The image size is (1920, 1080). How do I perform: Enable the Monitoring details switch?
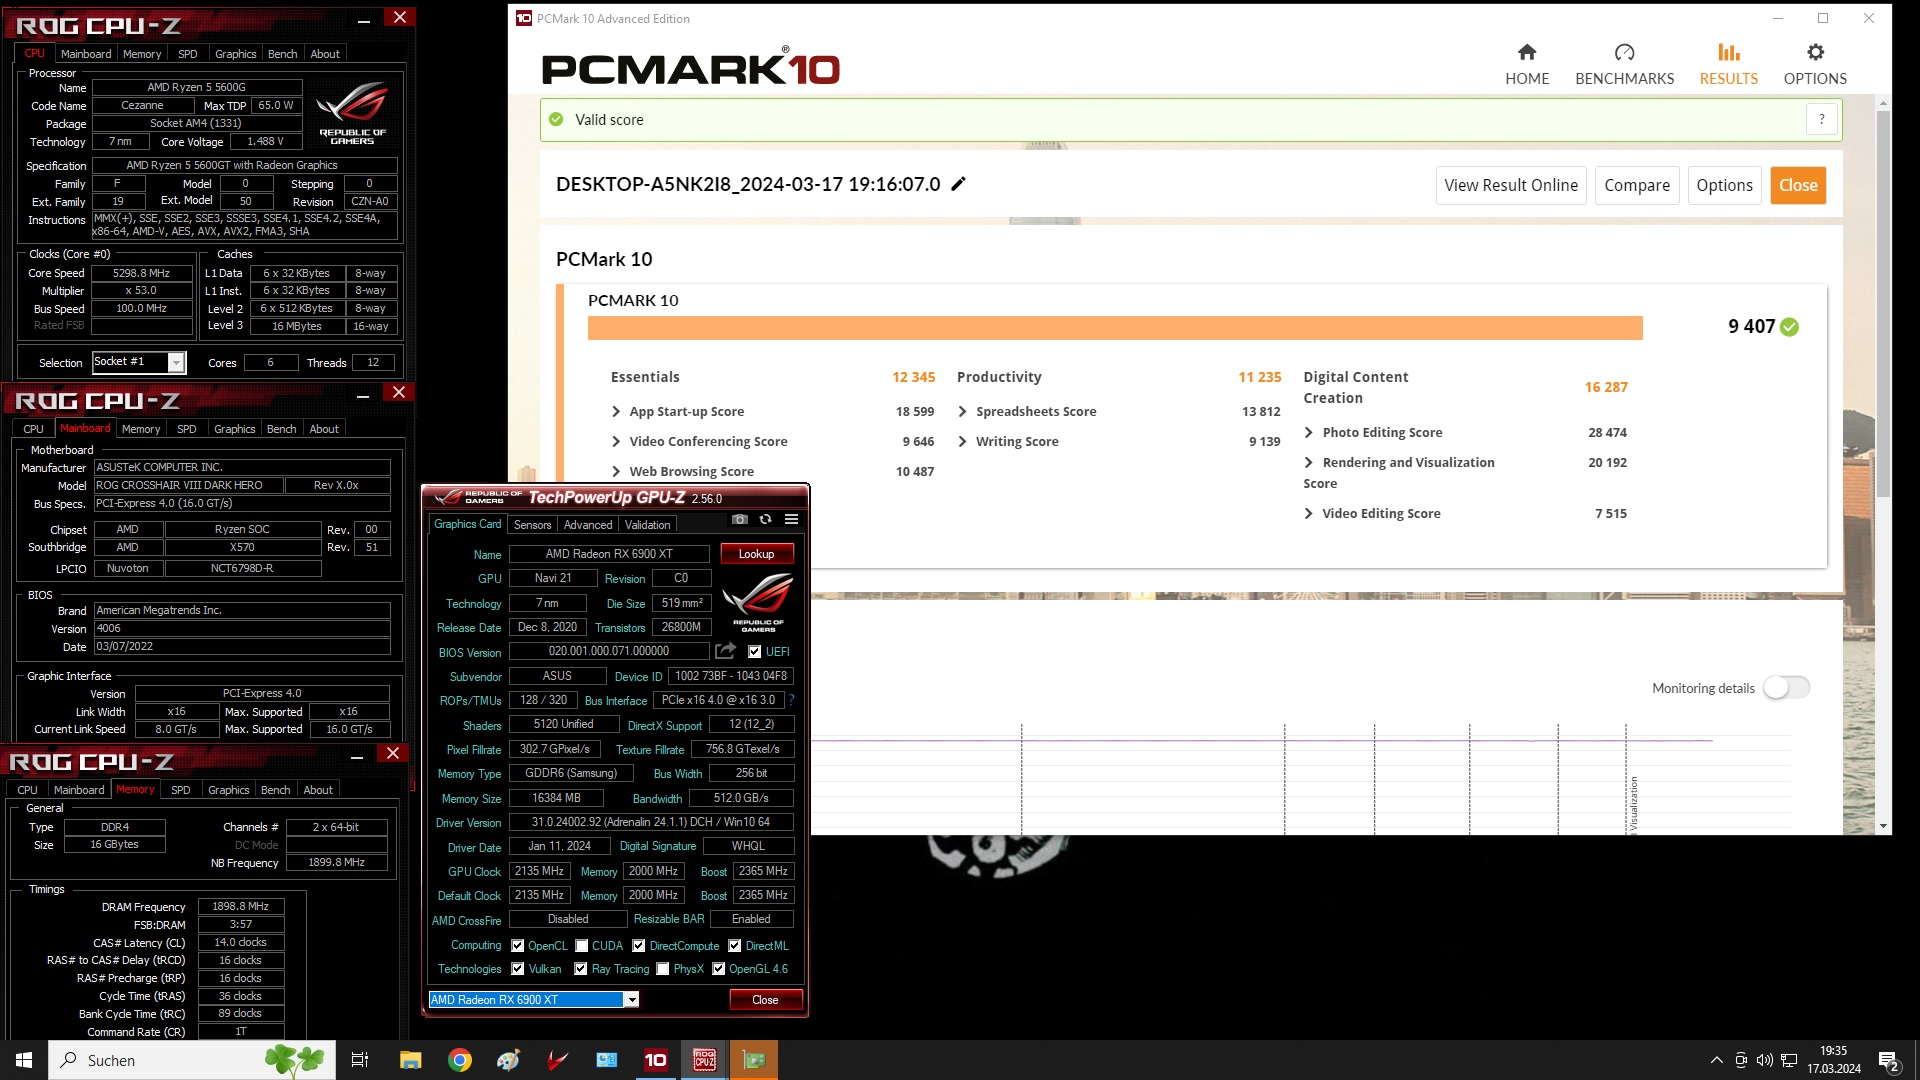(1786, 688)
